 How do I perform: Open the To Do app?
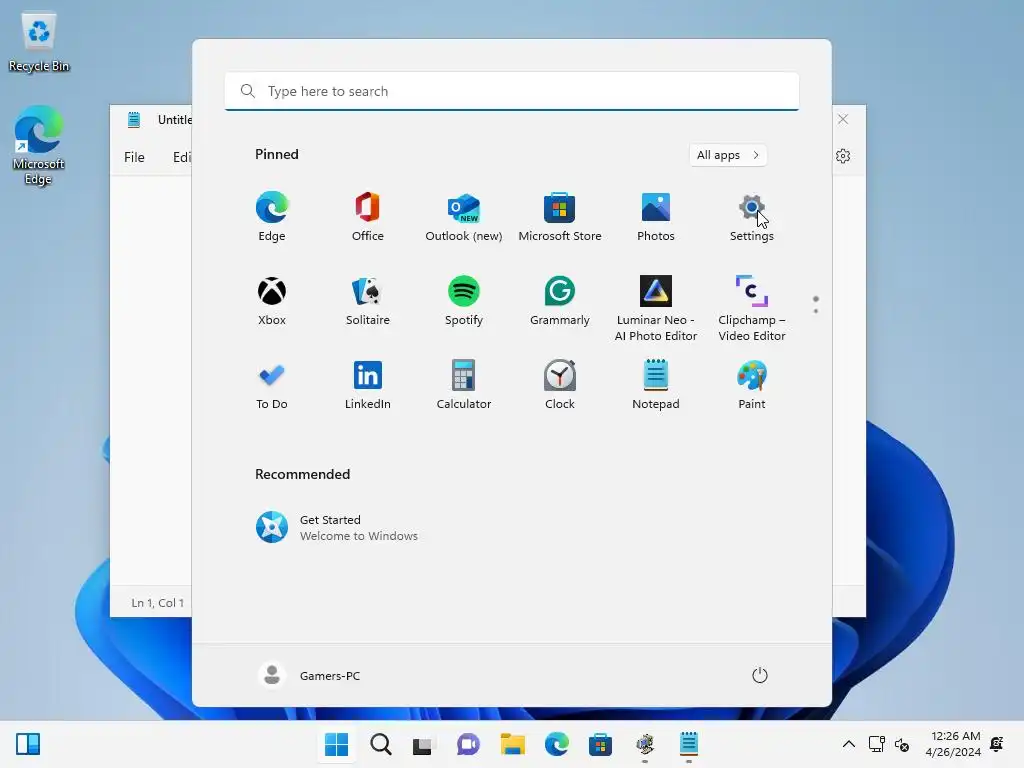tap(272, 385)
